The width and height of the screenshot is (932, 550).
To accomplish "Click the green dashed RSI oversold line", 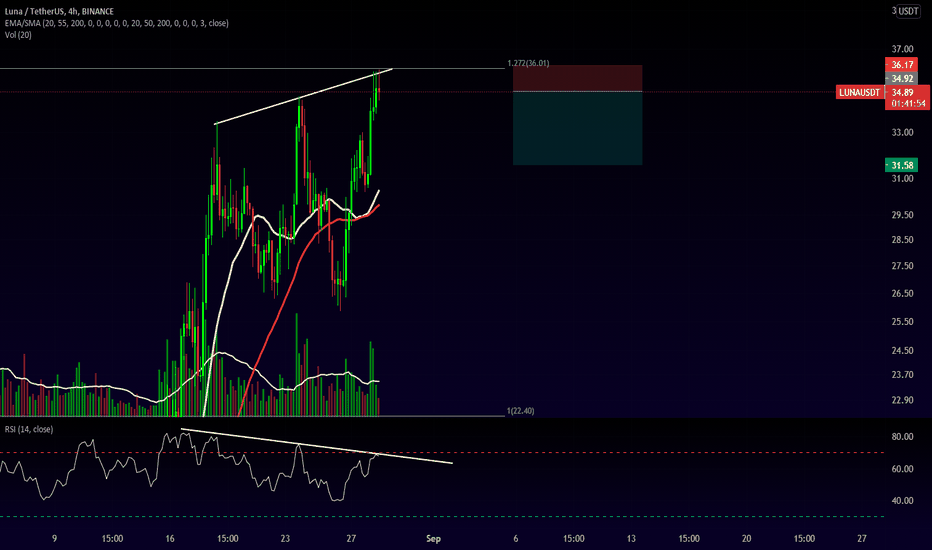I will pos(442,516).
